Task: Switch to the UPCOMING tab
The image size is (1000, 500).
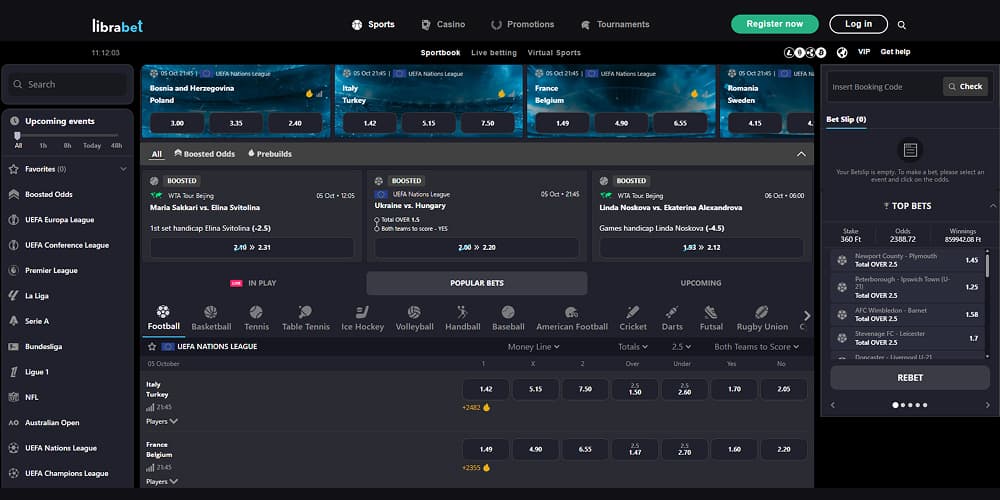Action: pyautogui.click(x=701, y=283)
